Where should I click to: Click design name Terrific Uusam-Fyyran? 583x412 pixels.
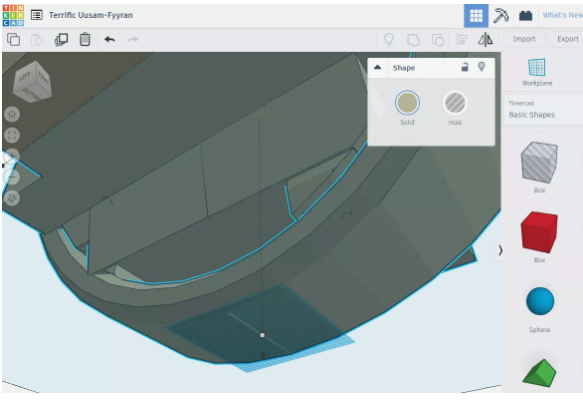(x=91, y=15)
